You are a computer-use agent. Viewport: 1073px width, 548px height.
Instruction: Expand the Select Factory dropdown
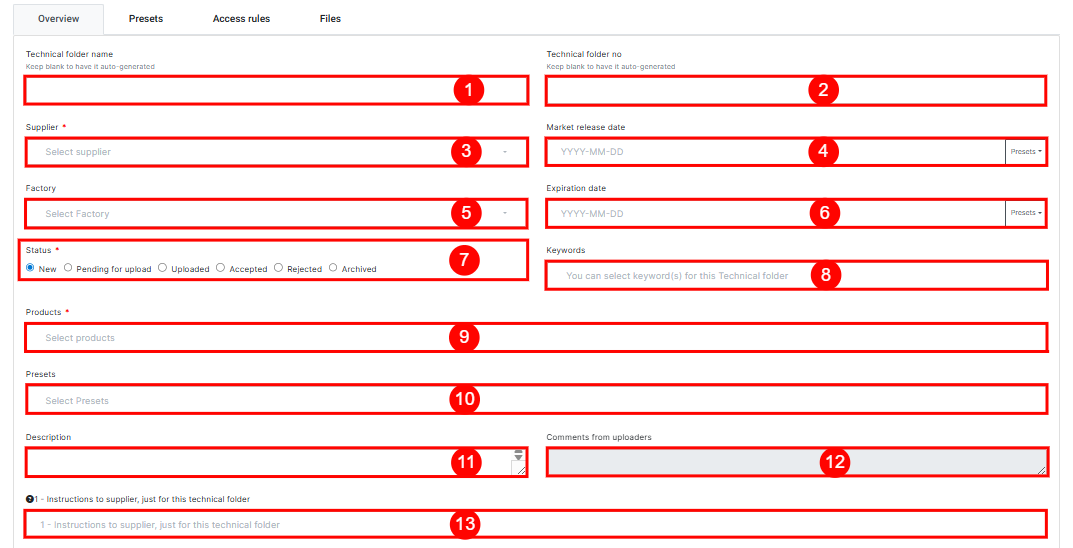pos(250,214)
